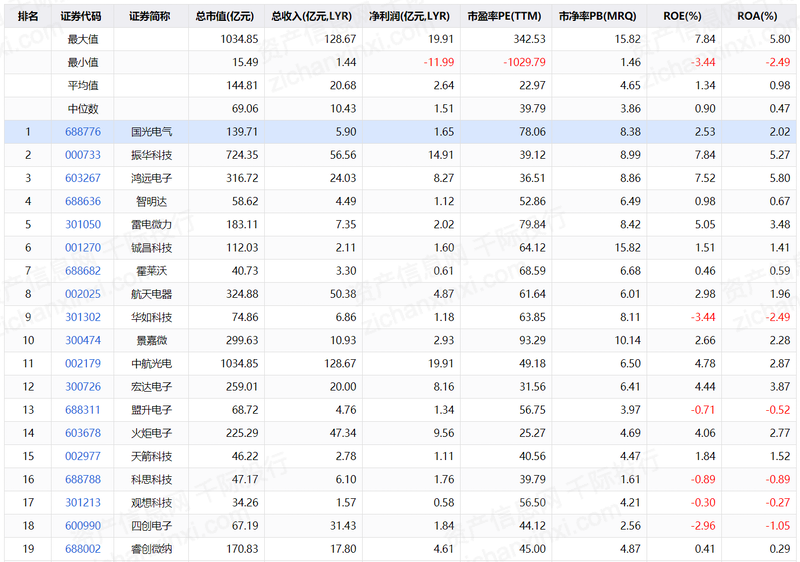Image resolution: width=800 pixels, height=562 pixels.
Task: Select the 景嘉微 name cell
Action: coord(151,340)
